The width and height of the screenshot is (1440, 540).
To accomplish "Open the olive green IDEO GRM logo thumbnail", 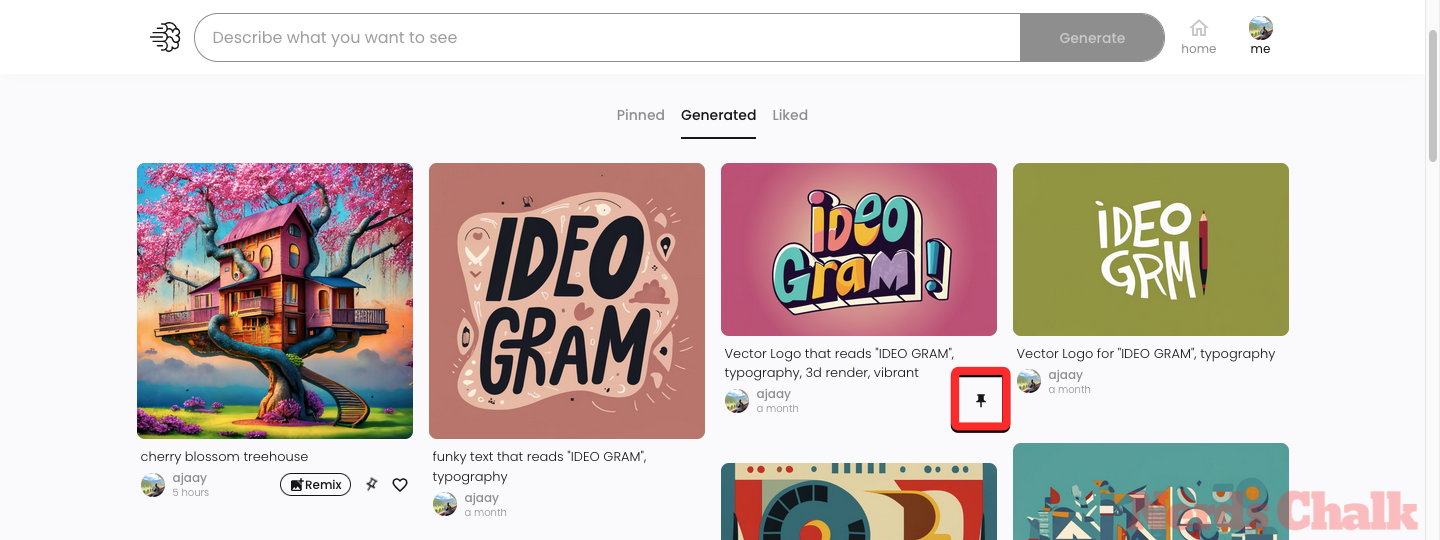I will (1151, 249).
